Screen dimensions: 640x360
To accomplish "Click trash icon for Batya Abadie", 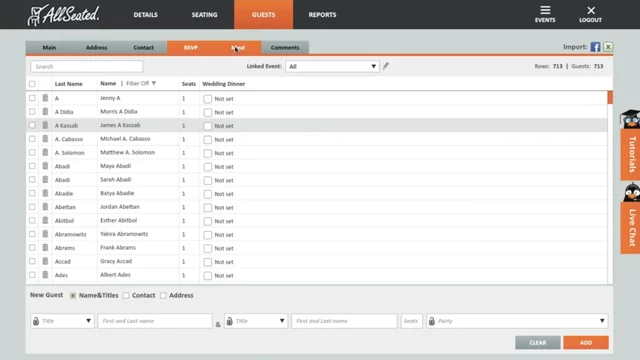I will [x=45, y=193].
